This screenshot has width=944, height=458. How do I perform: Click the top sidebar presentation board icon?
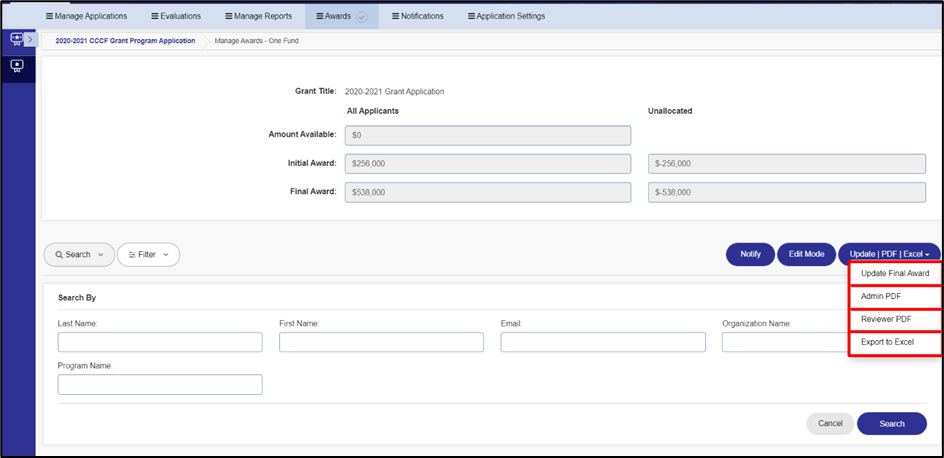pos(16,39)
